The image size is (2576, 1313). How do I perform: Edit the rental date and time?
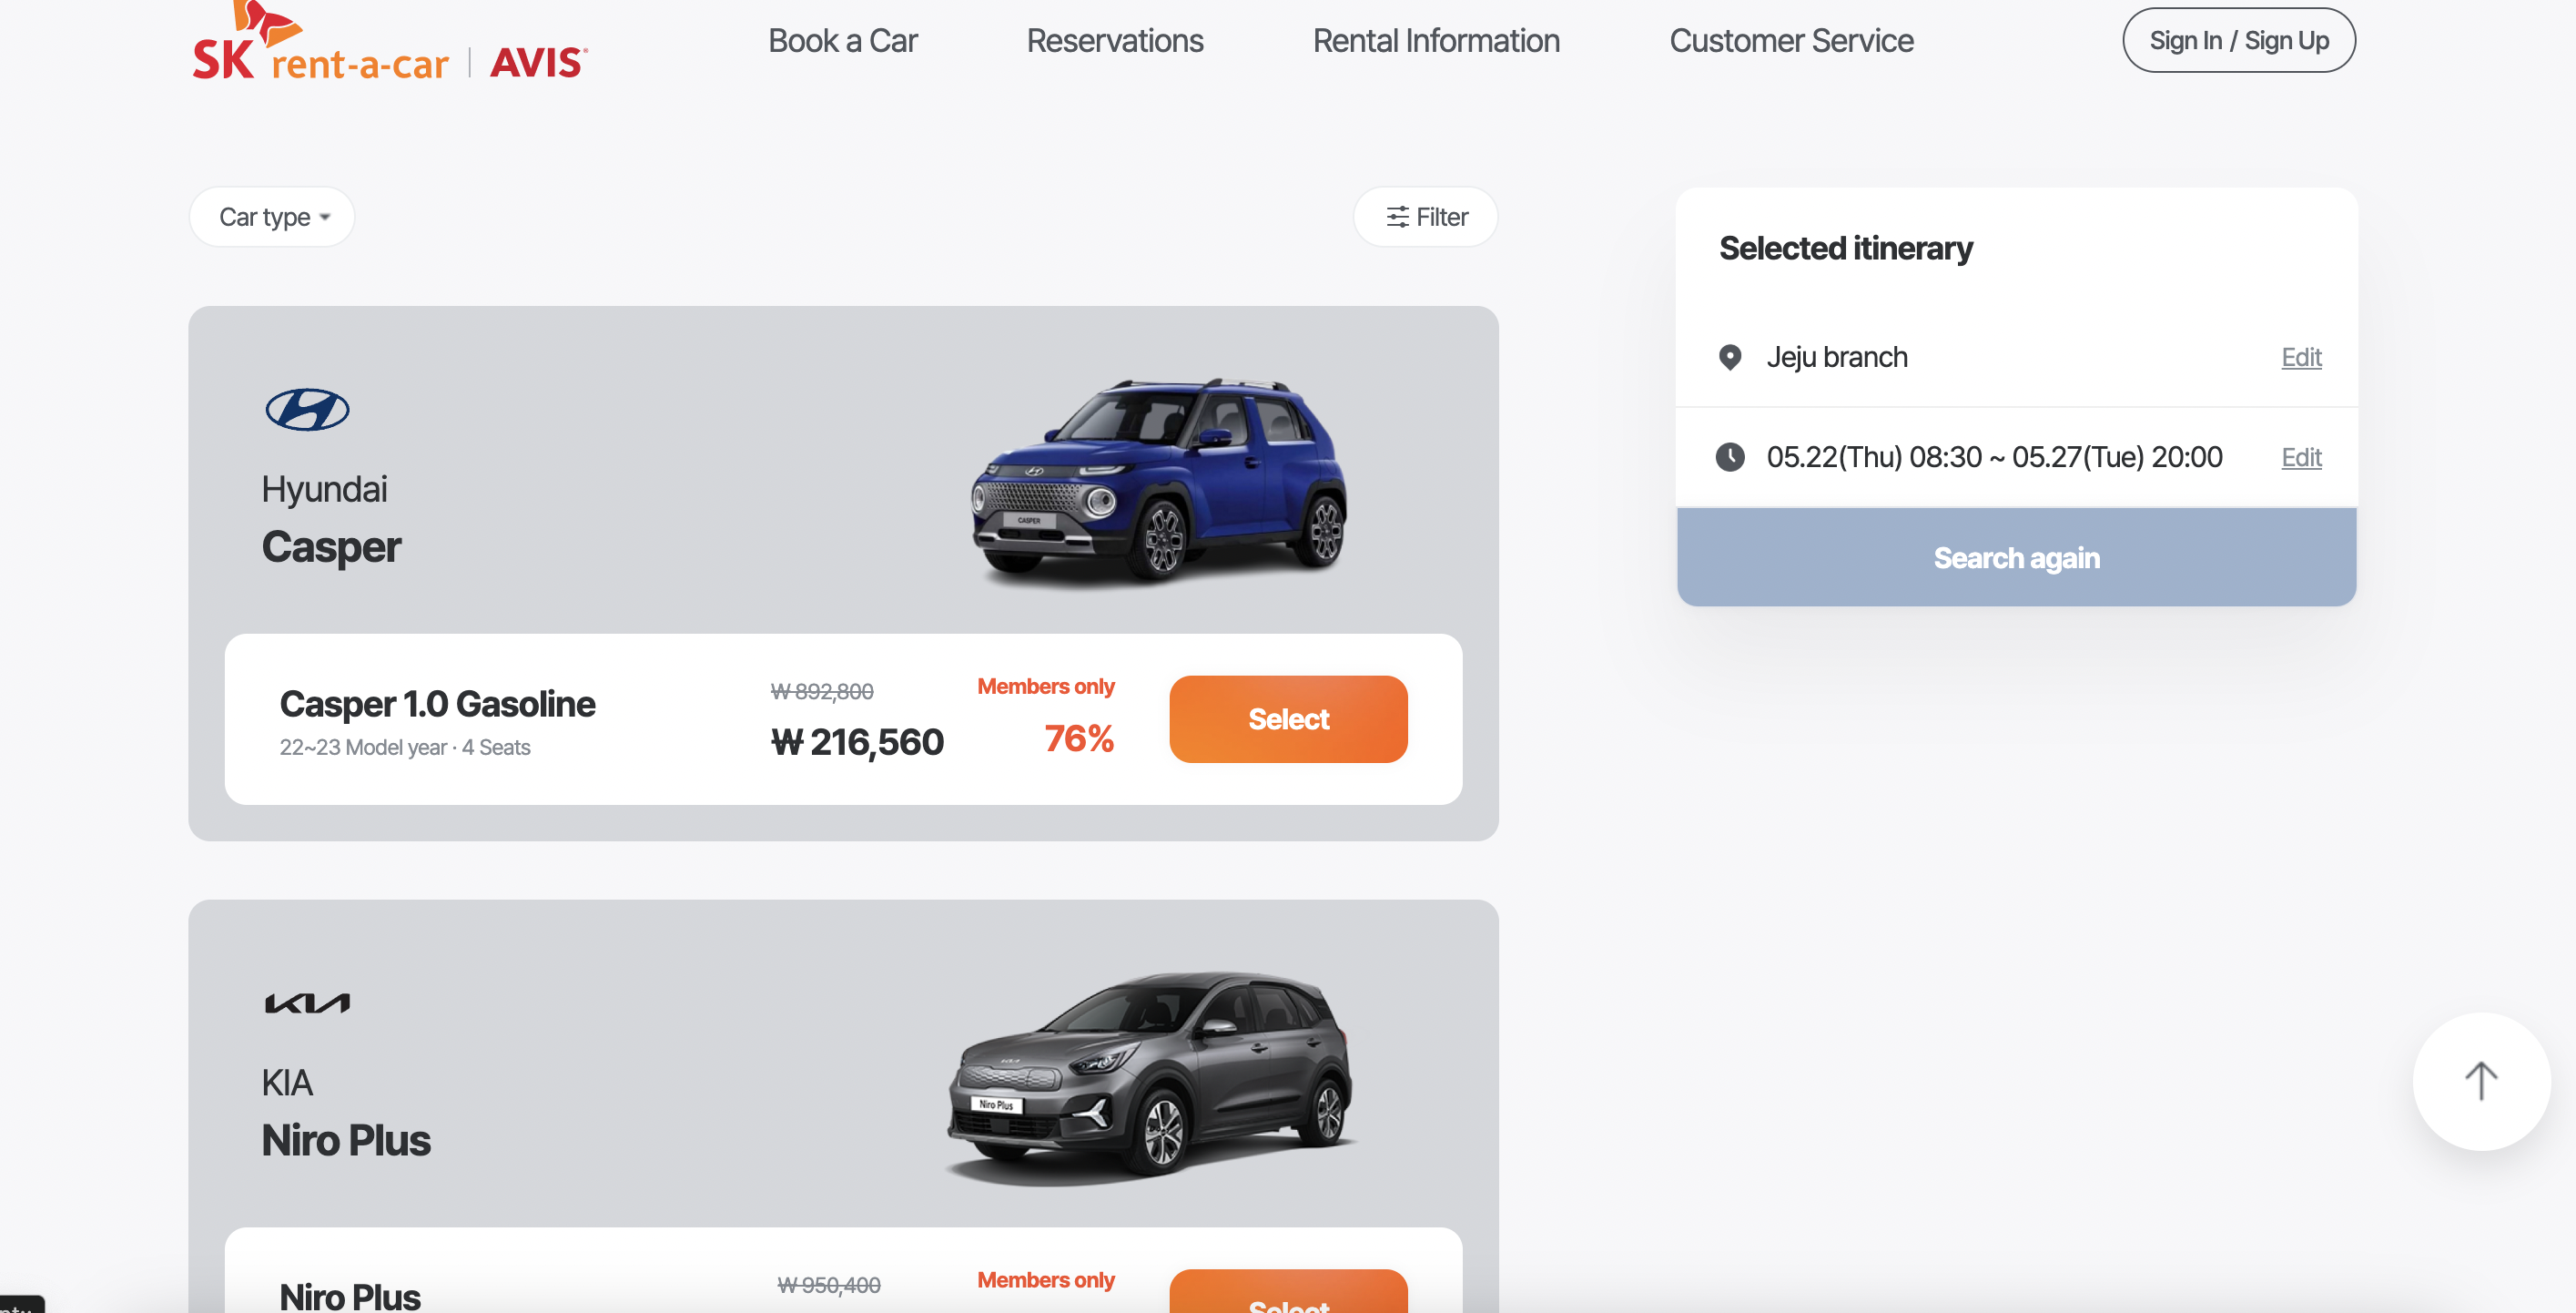pos(2300,457)
